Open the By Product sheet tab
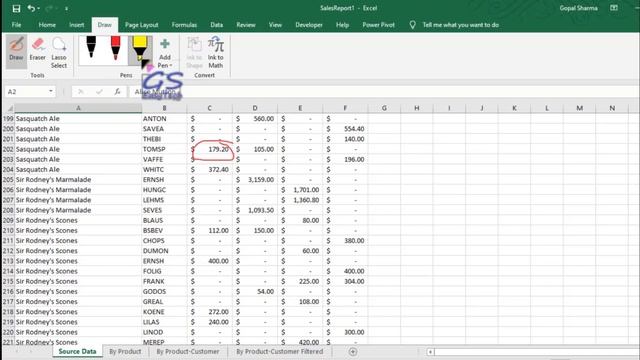The height and width of the screenshot is (360, 640). pos(125,351)
